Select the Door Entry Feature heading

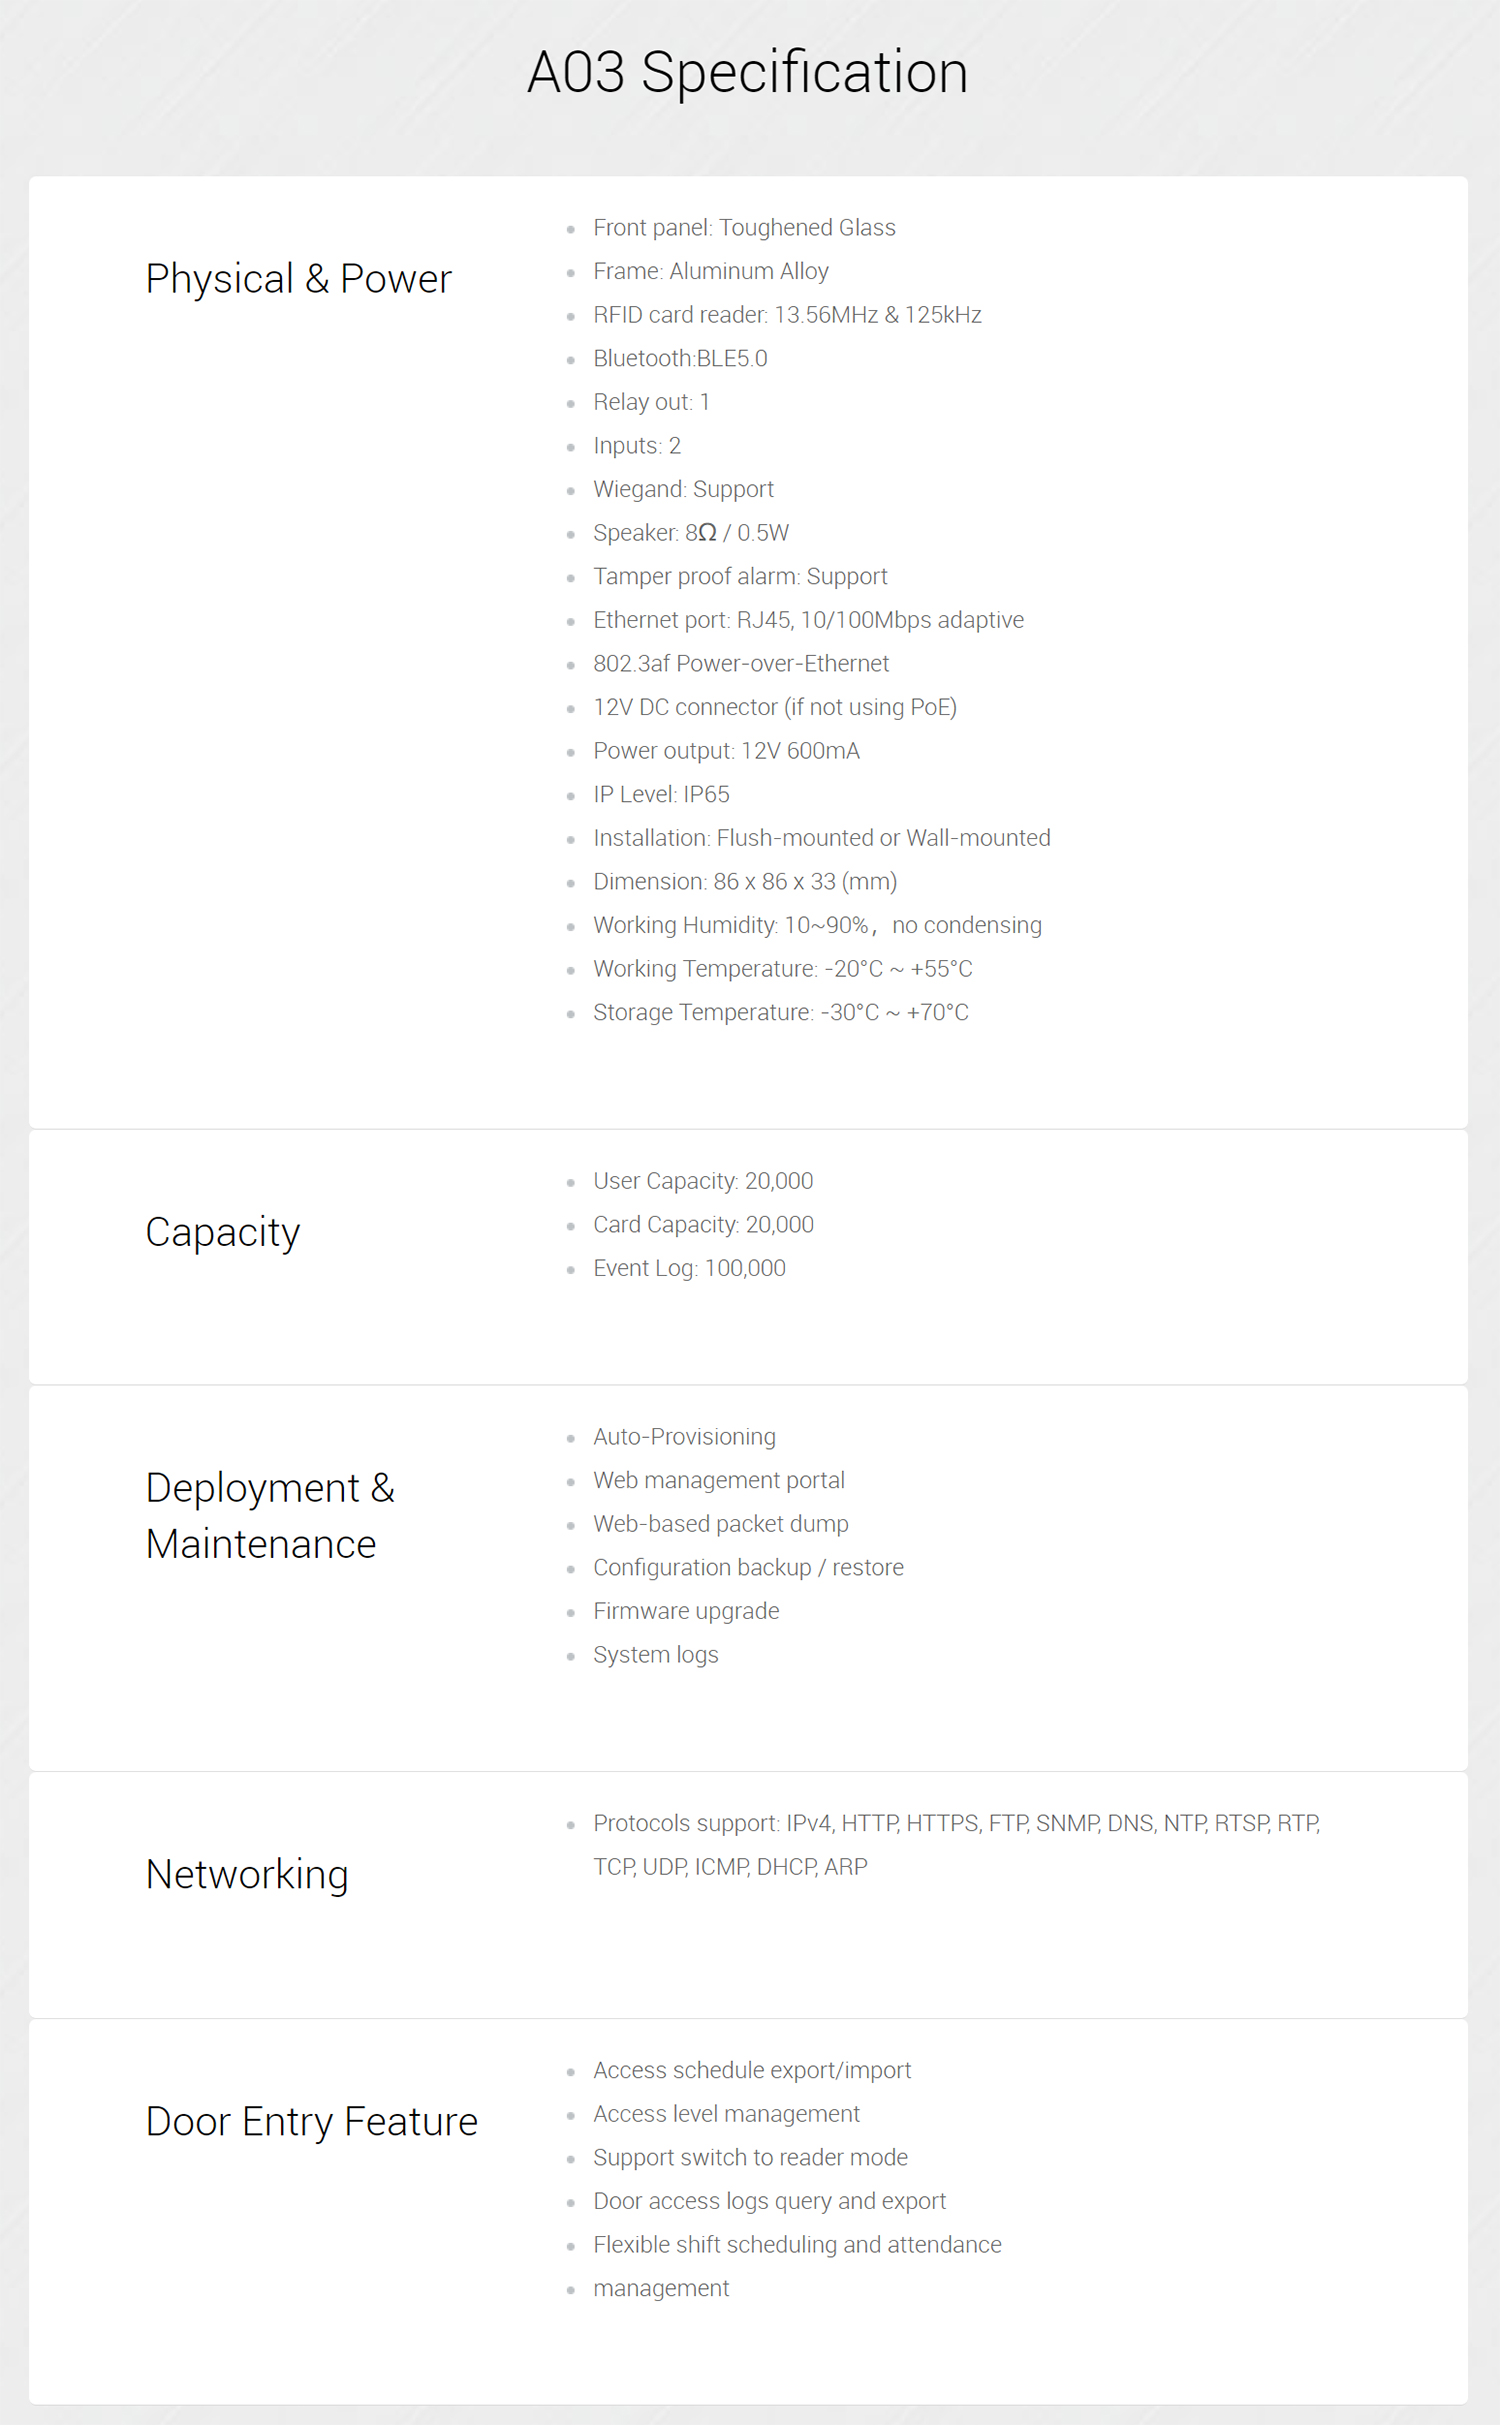coord(311,2121)
